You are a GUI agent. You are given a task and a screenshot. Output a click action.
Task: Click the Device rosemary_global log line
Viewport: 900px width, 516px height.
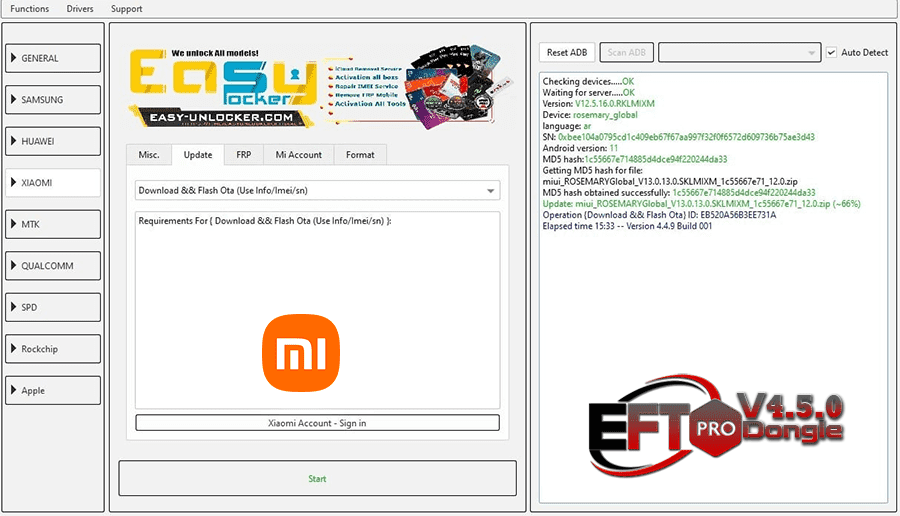pyautogui.click(x=590, y=115)
